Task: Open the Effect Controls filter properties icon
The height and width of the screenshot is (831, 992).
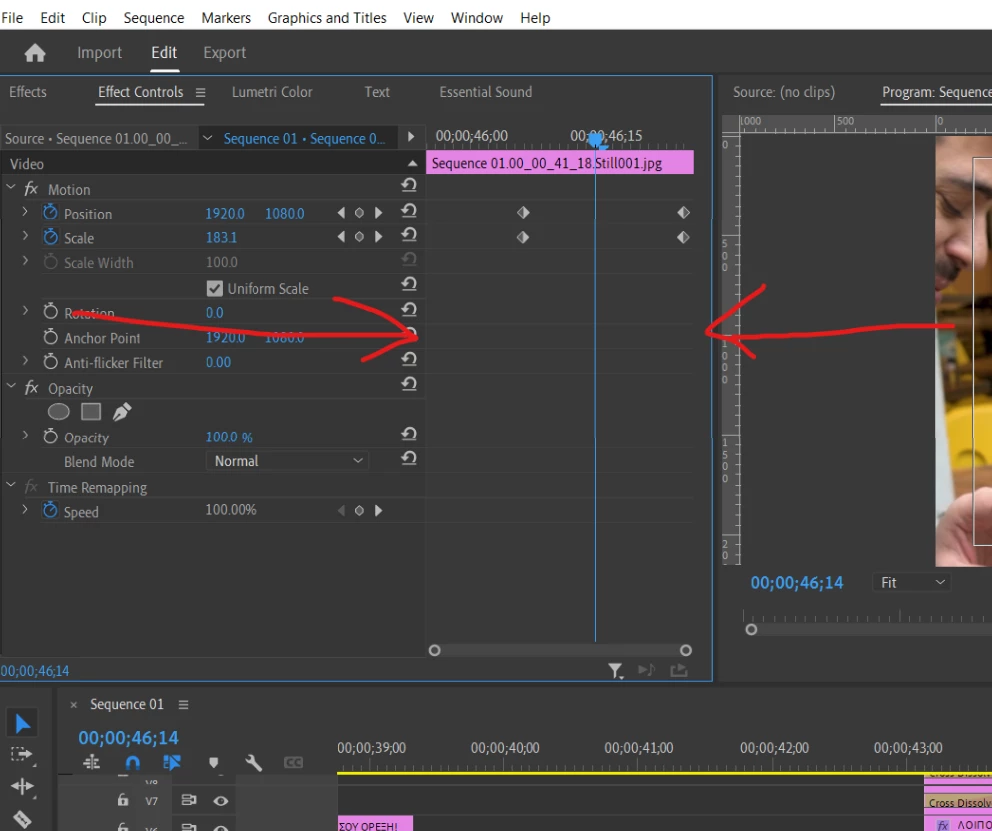Action: click(x=615, y=670)
